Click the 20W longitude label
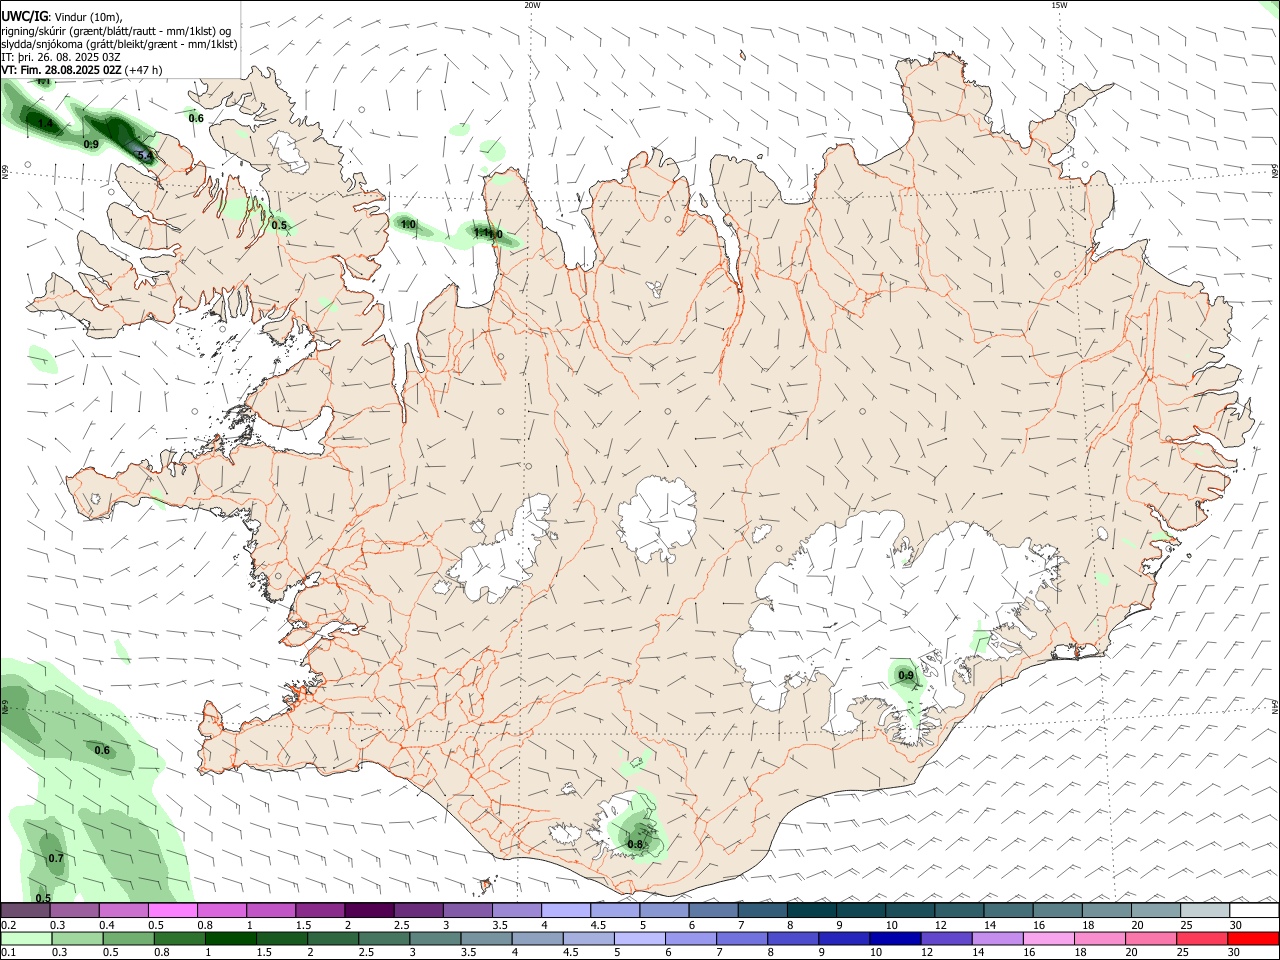This screenshot has width=1280, height=960. [532, 5]
